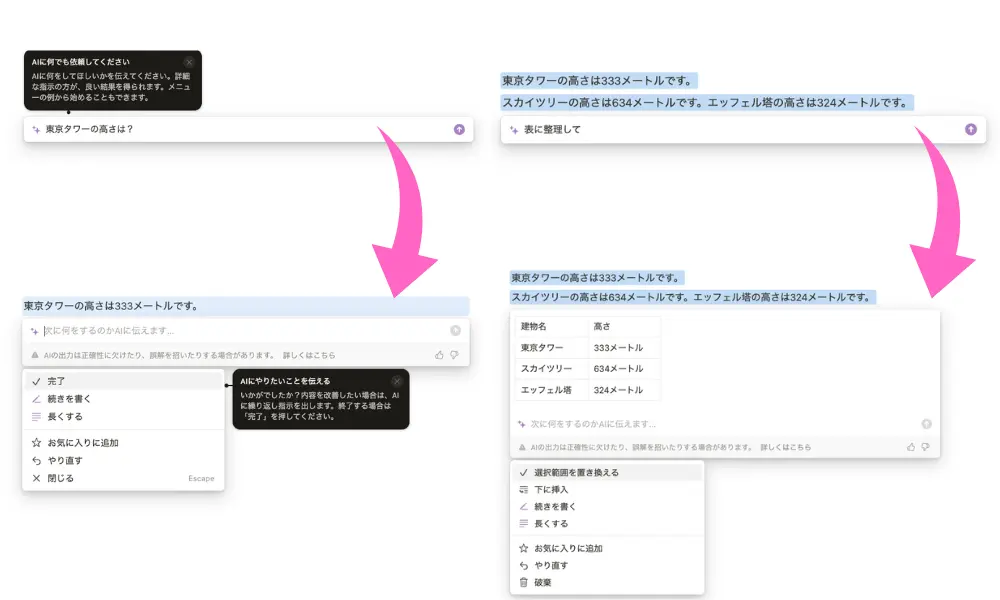The width and height of the screenshot is (1000, 600).
Task: Select "やり直す" in the menu with 閉じる
Action: click(x=123, y=460)
